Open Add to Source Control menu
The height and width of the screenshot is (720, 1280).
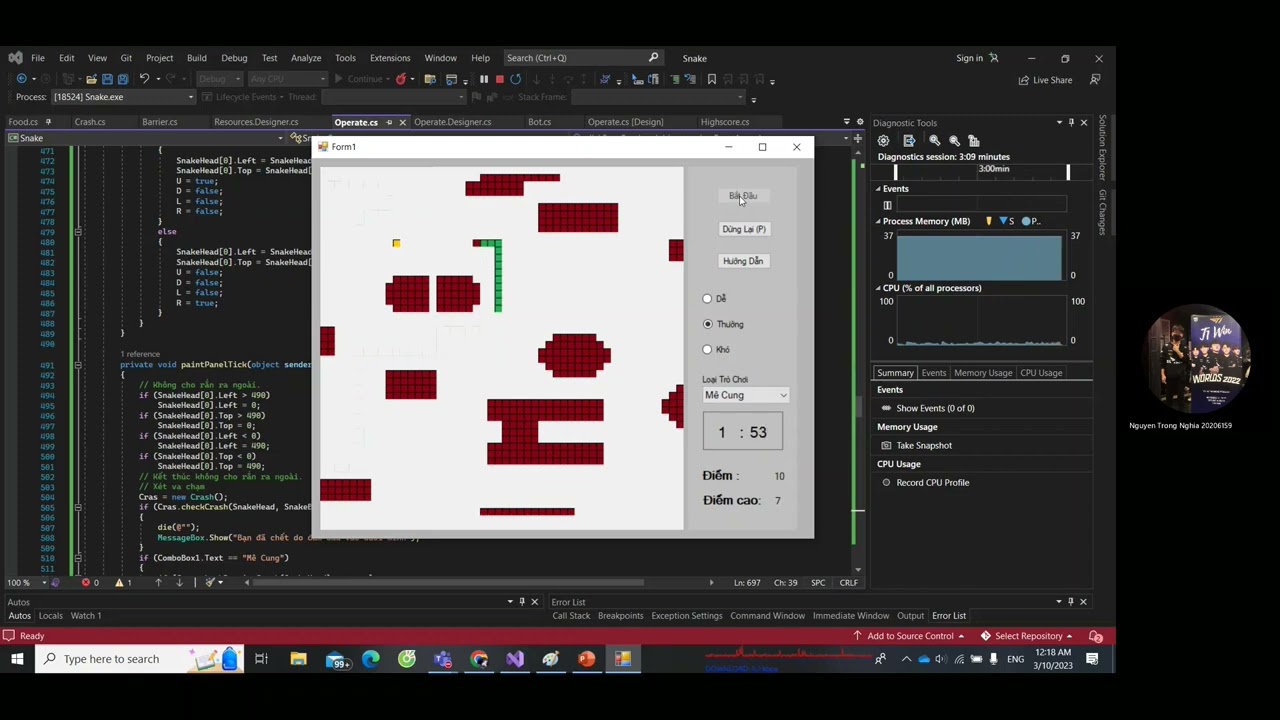tap(908, 636)
